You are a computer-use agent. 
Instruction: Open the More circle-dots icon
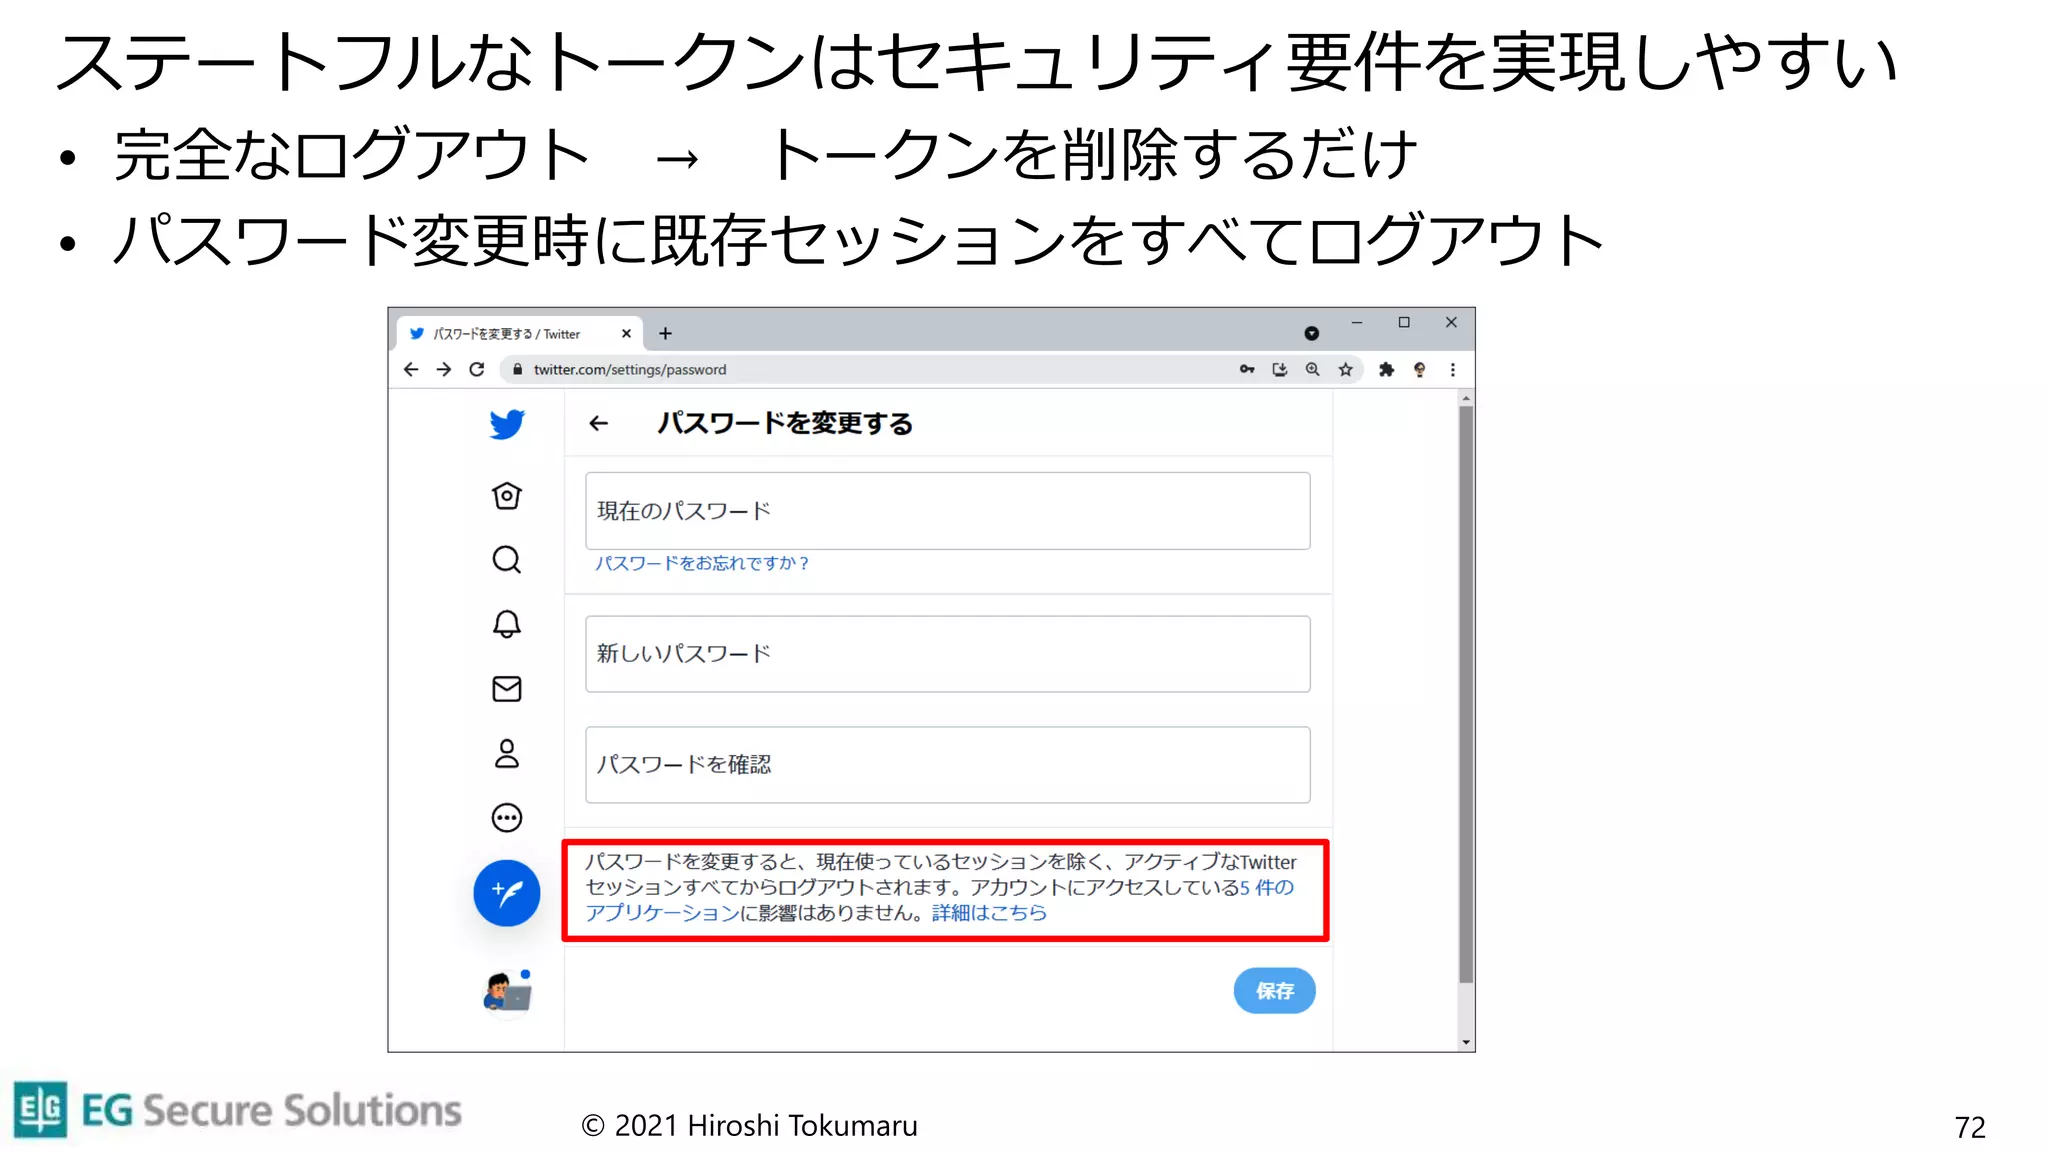click(x=507, y=818)
